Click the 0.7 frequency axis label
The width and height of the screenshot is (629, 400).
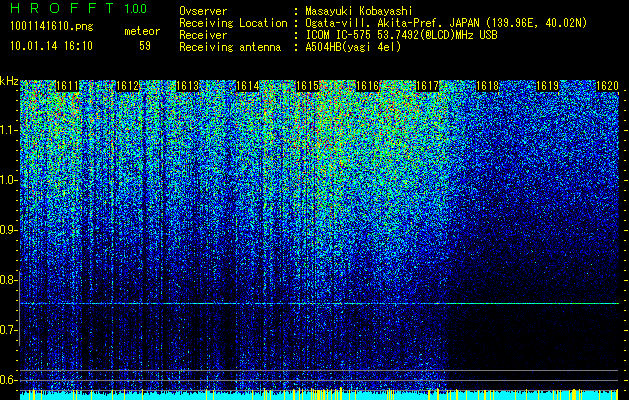pyautogui.click(x=8, y=330)
